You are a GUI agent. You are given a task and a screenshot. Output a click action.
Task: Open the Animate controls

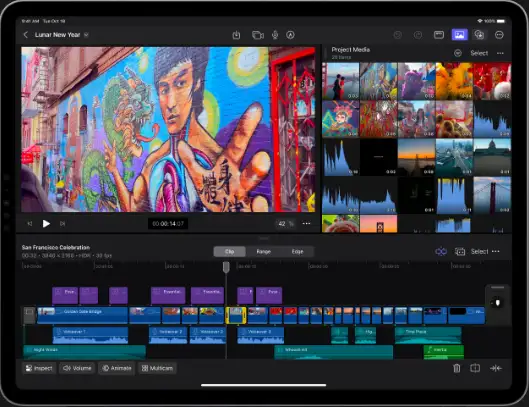(117, 368)
